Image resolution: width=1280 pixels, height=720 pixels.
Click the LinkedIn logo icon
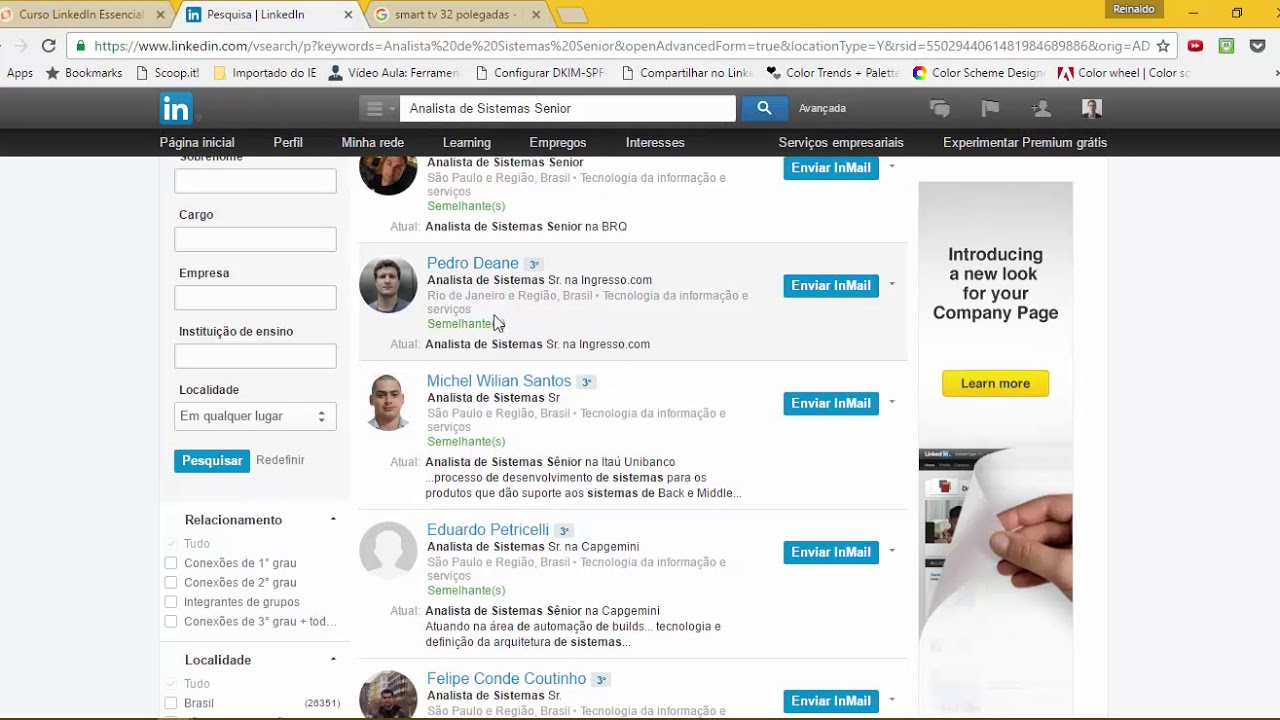(176, 108)
